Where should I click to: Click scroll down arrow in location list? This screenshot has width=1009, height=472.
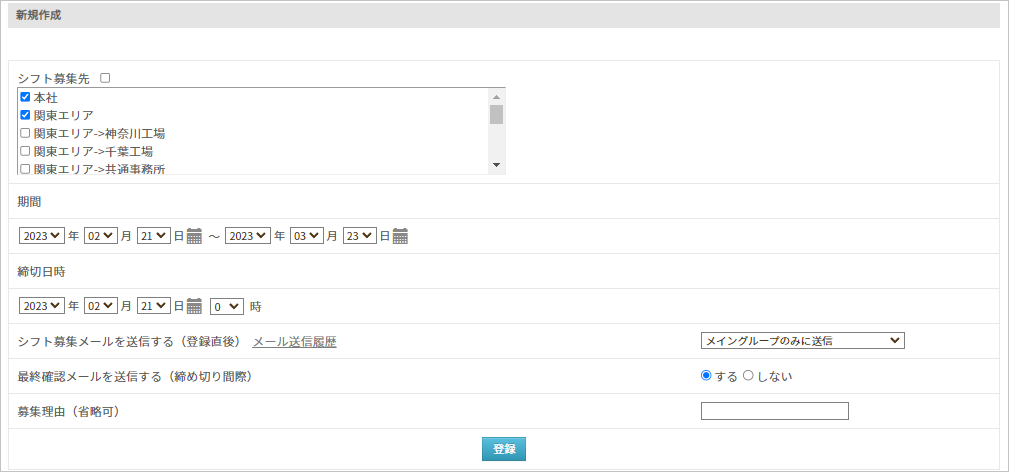pos(496,165)
